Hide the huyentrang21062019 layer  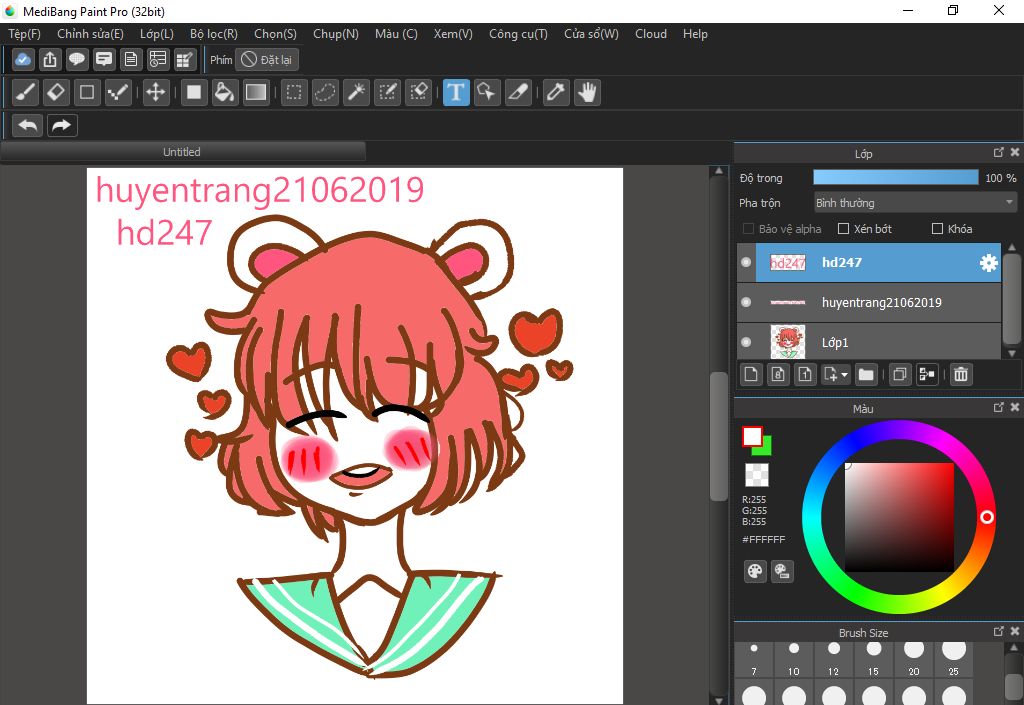[746, 302]
